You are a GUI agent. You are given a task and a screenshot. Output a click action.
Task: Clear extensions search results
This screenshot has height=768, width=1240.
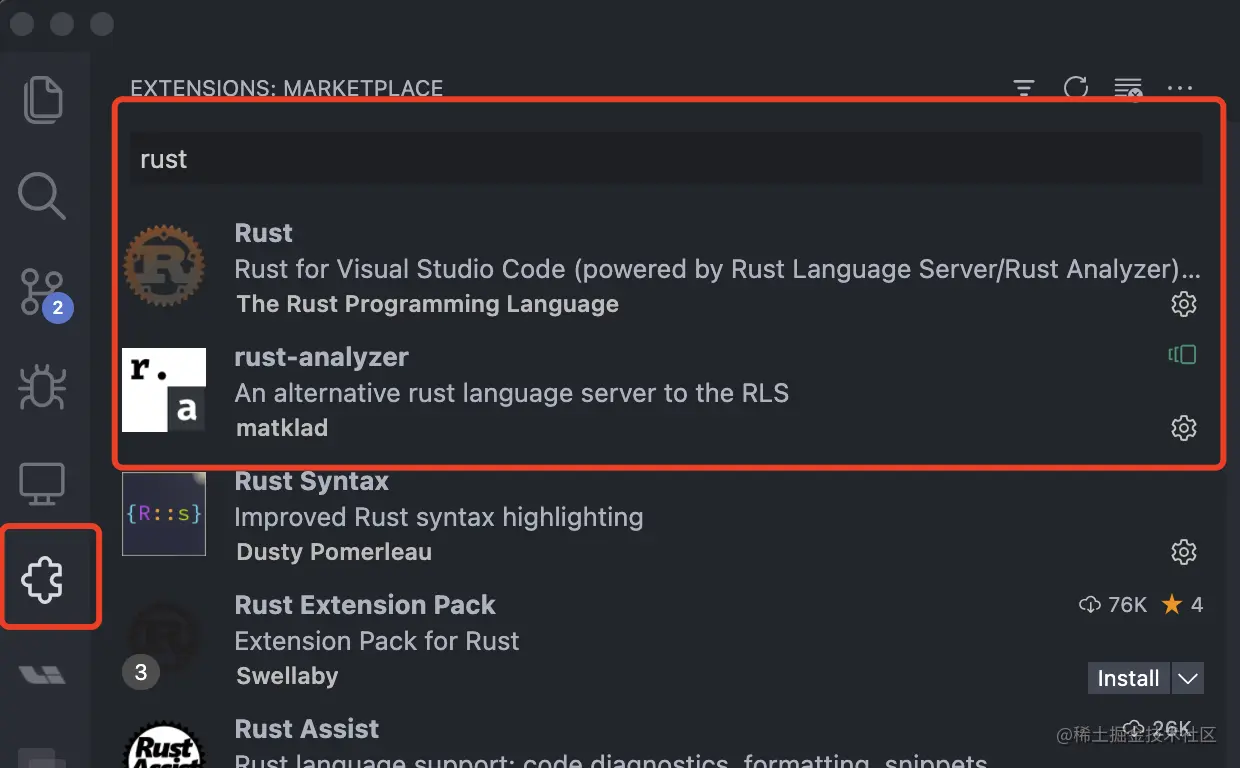[x=1128, y=88]
